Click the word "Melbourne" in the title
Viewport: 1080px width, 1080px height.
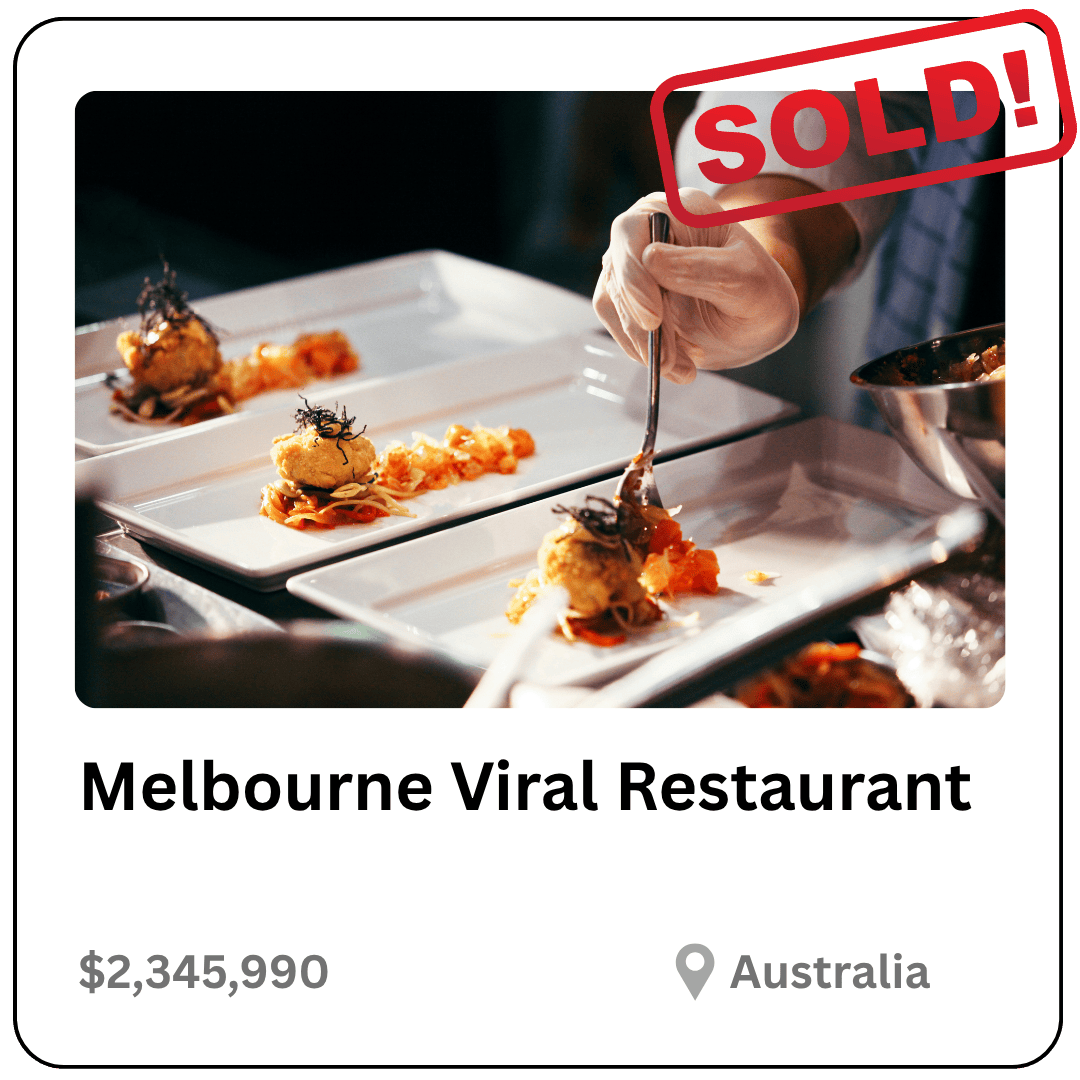pyautogui.click(x=256, y=787)
